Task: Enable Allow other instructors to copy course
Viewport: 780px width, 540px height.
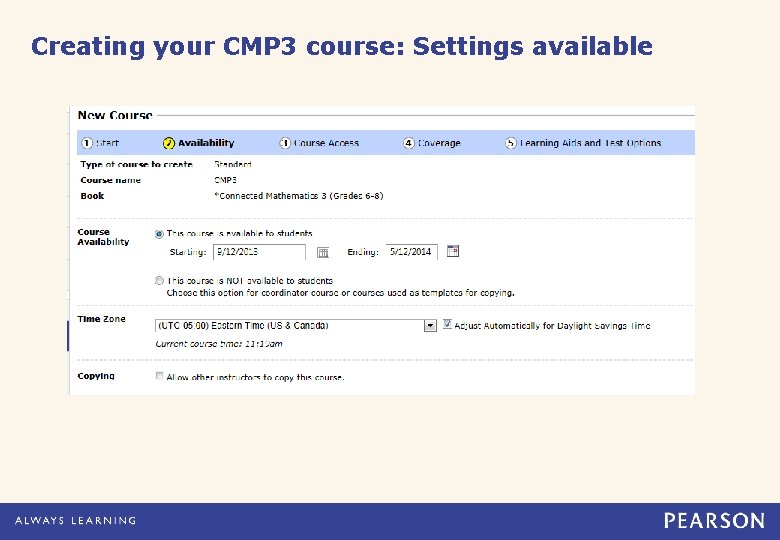Action: pyautogui.click(x=159, y=376)
